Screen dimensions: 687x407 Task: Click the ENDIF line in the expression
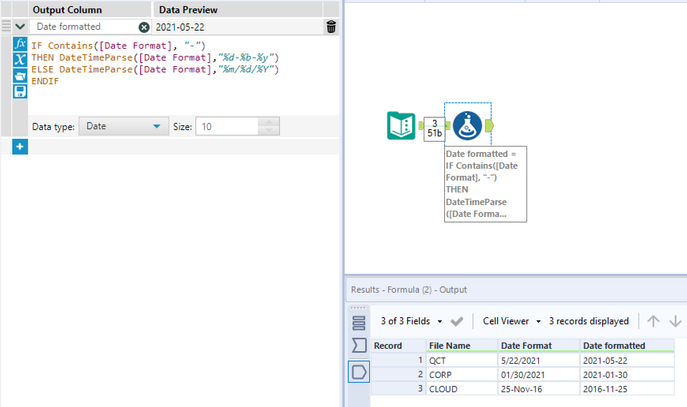45,81
